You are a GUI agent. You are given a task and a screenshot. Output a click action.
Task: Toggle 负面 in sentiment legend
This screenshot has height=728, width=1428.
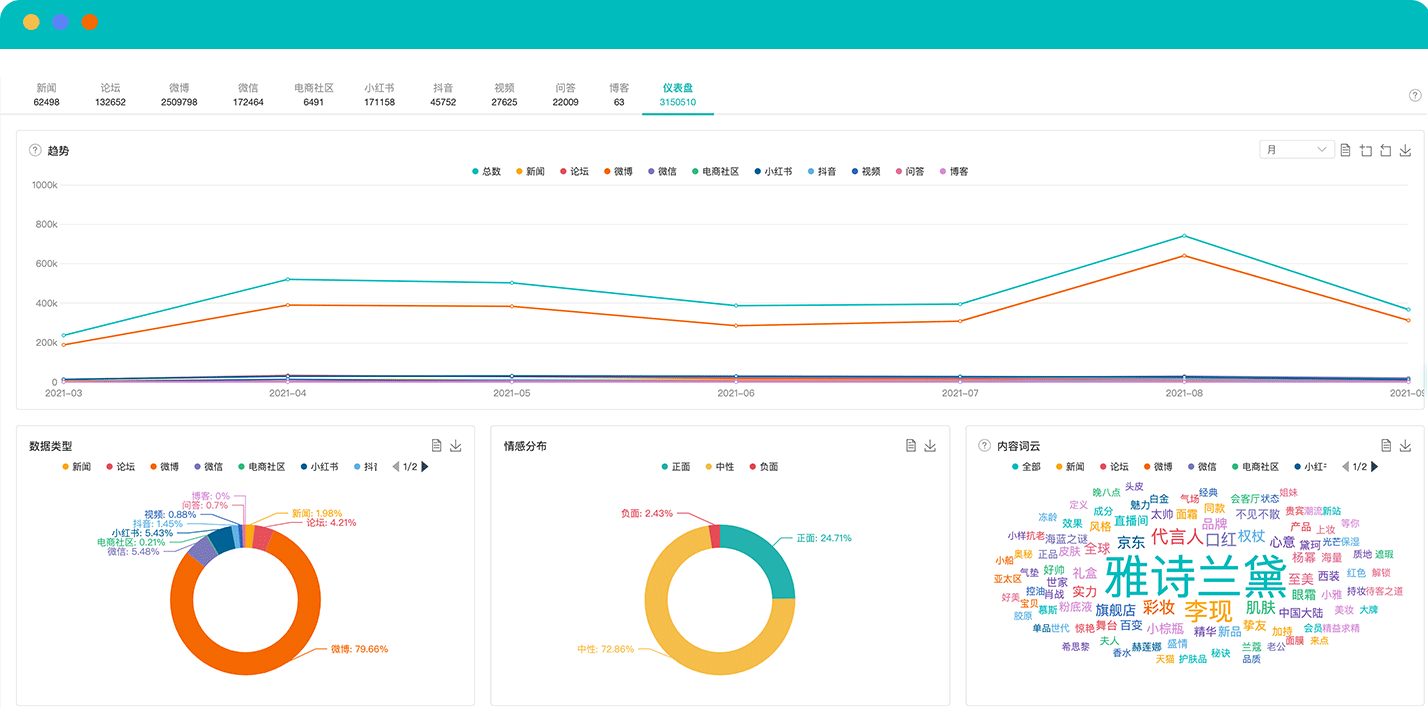(763, 467)
